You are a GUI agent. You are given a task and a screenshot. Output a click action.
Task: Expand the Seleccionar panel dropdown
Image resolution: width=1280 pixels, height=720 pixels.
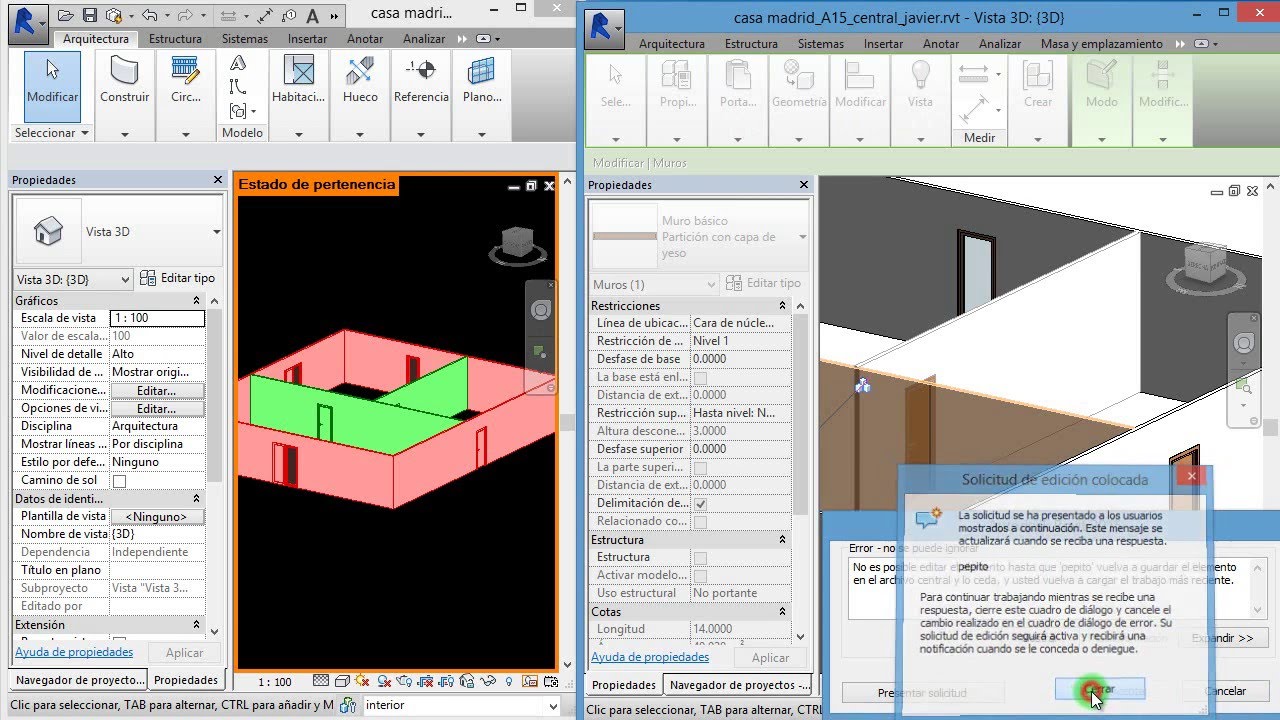[x=52, y=132]
